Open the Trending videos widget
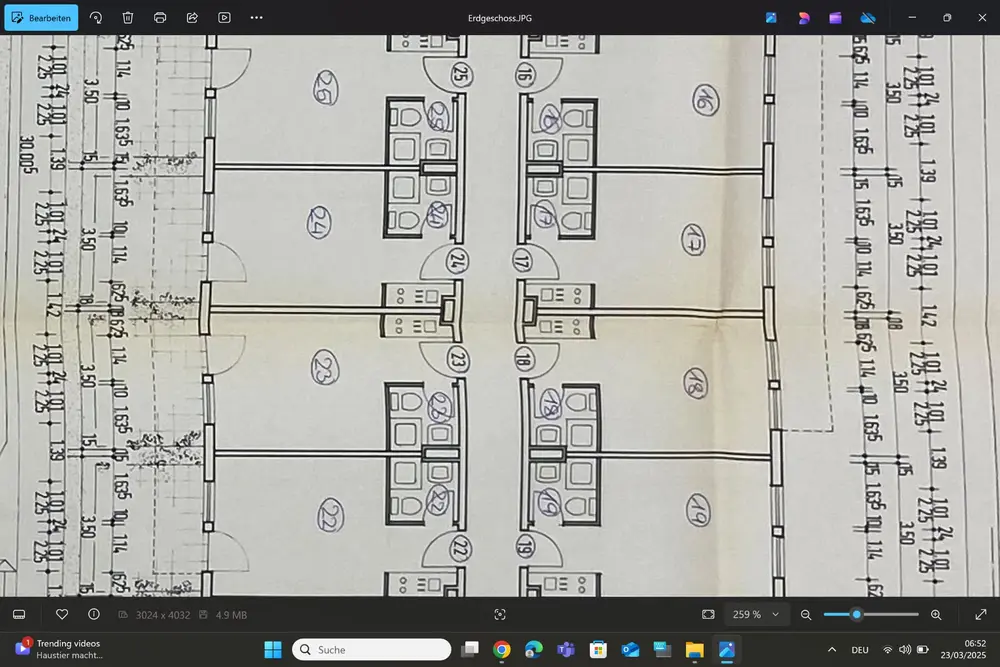Image resolution: width=1000 pixels, height=667 pixels. [x=59, y=649]
